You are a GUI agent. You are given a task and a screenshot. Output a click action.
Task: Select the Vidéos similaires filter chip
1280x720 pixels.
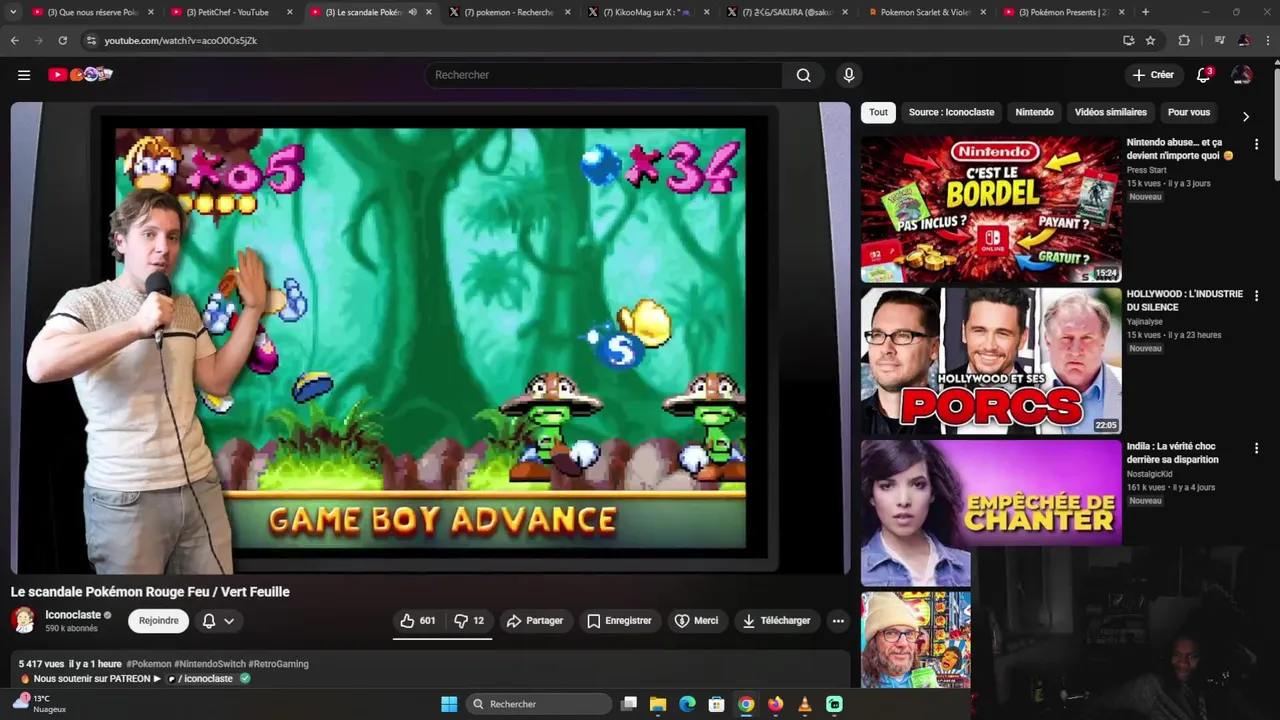(1110, 113)
